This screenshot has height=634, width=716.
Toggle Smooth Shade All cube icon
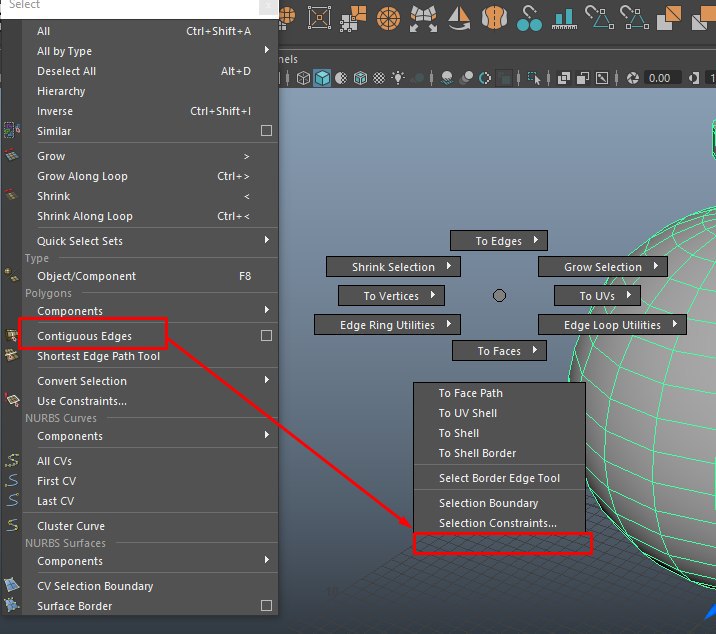[x=322, y=78]
